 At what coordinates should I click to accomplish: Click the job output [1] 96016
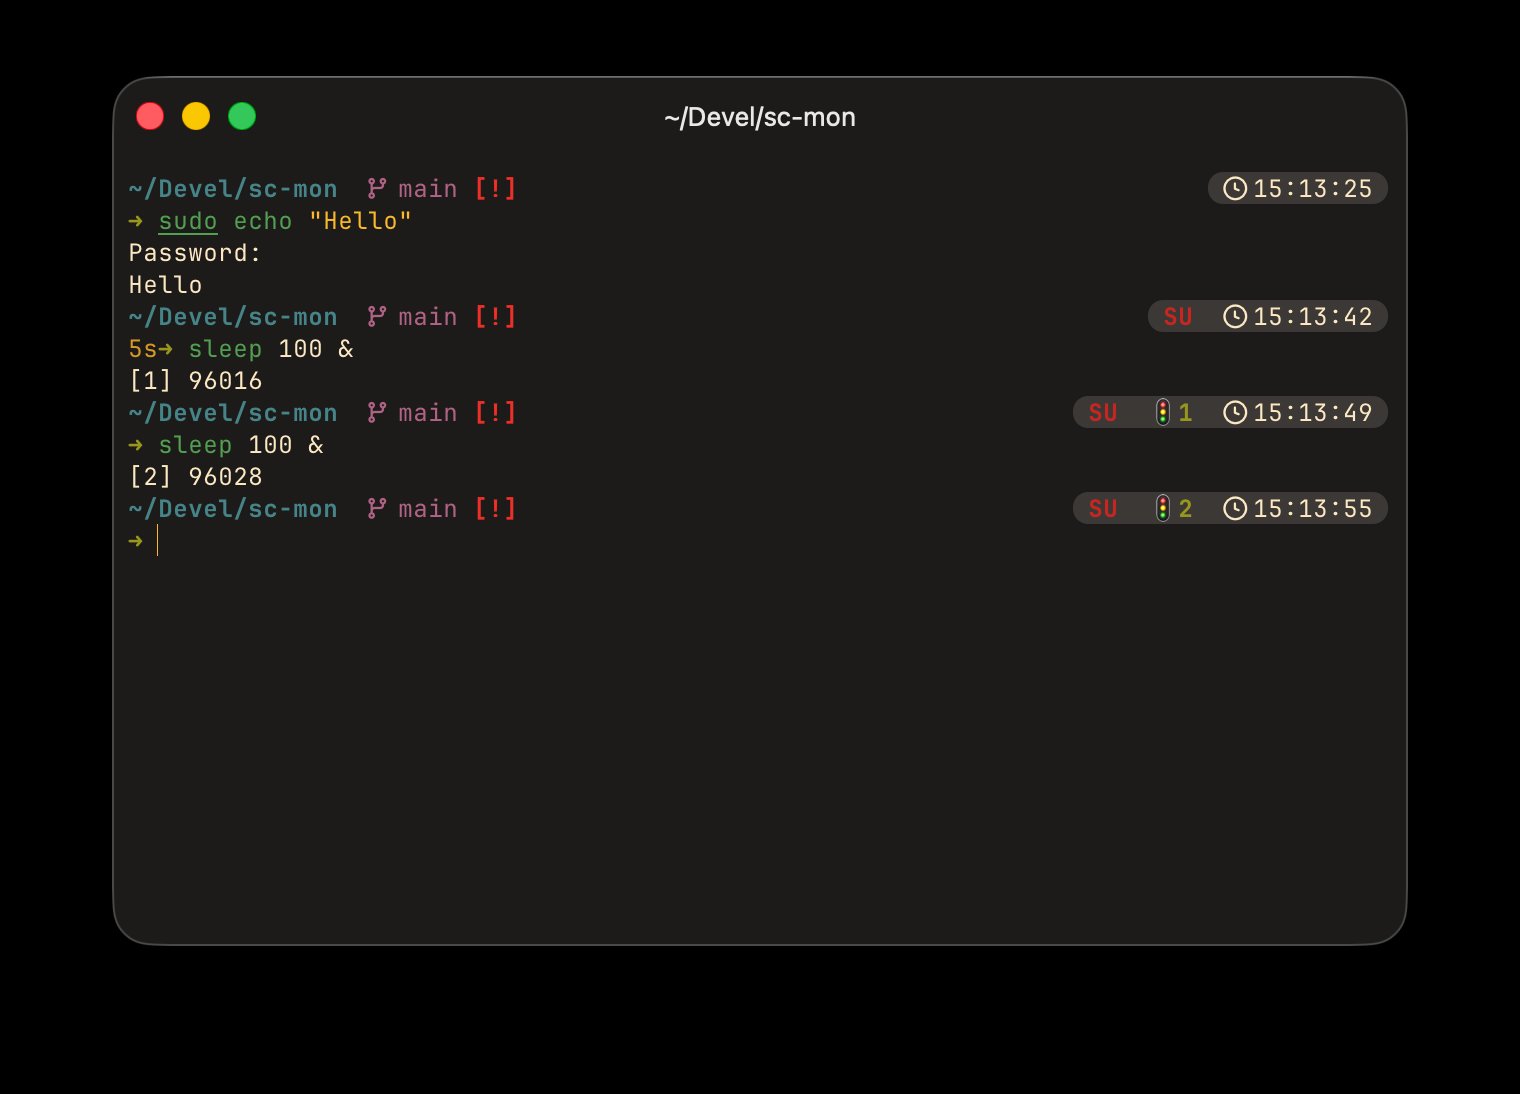pos(195,381)
